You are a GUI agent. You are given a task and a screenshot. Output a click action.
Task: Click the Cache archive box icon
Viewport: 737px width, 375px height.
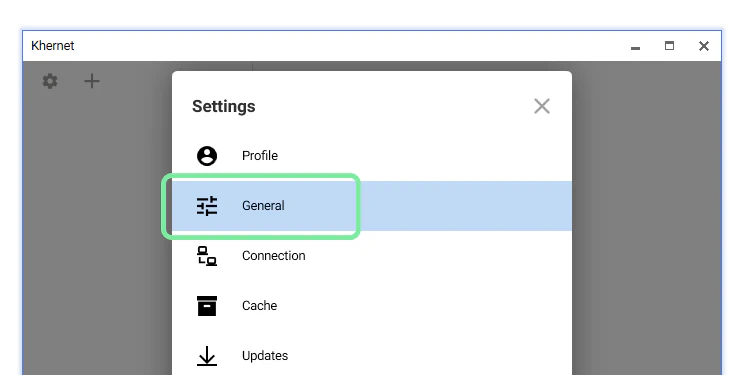[207, 306]
